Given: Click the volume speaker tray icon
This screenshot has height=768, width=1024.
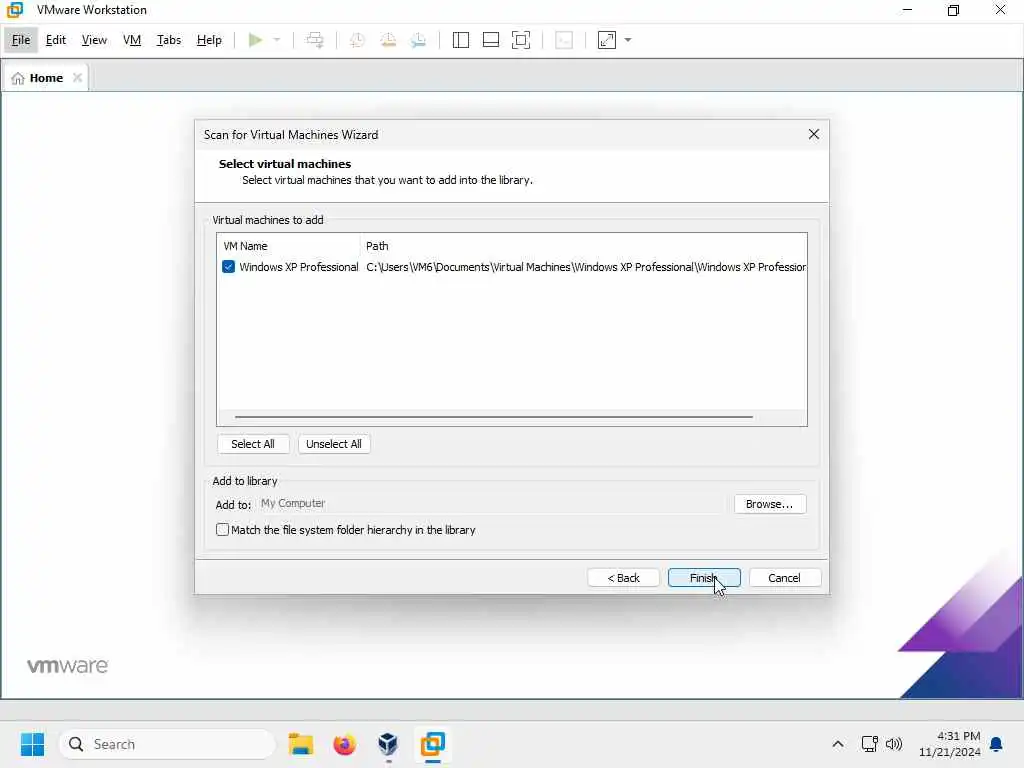Looking at the screenshot, I should pos(893,744).
